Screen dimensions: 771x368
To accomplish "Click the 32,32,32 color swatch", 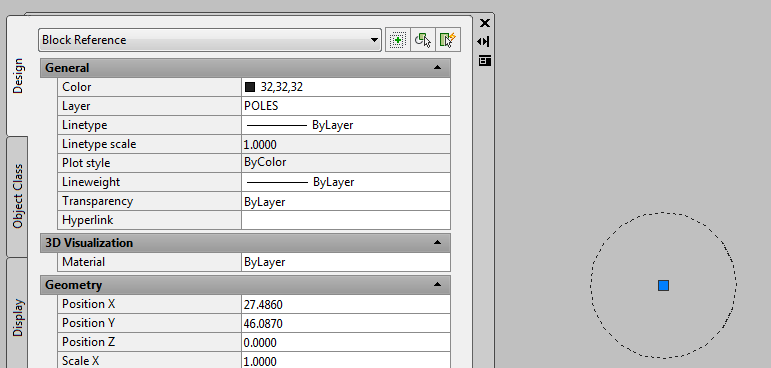I will point(250,87).
